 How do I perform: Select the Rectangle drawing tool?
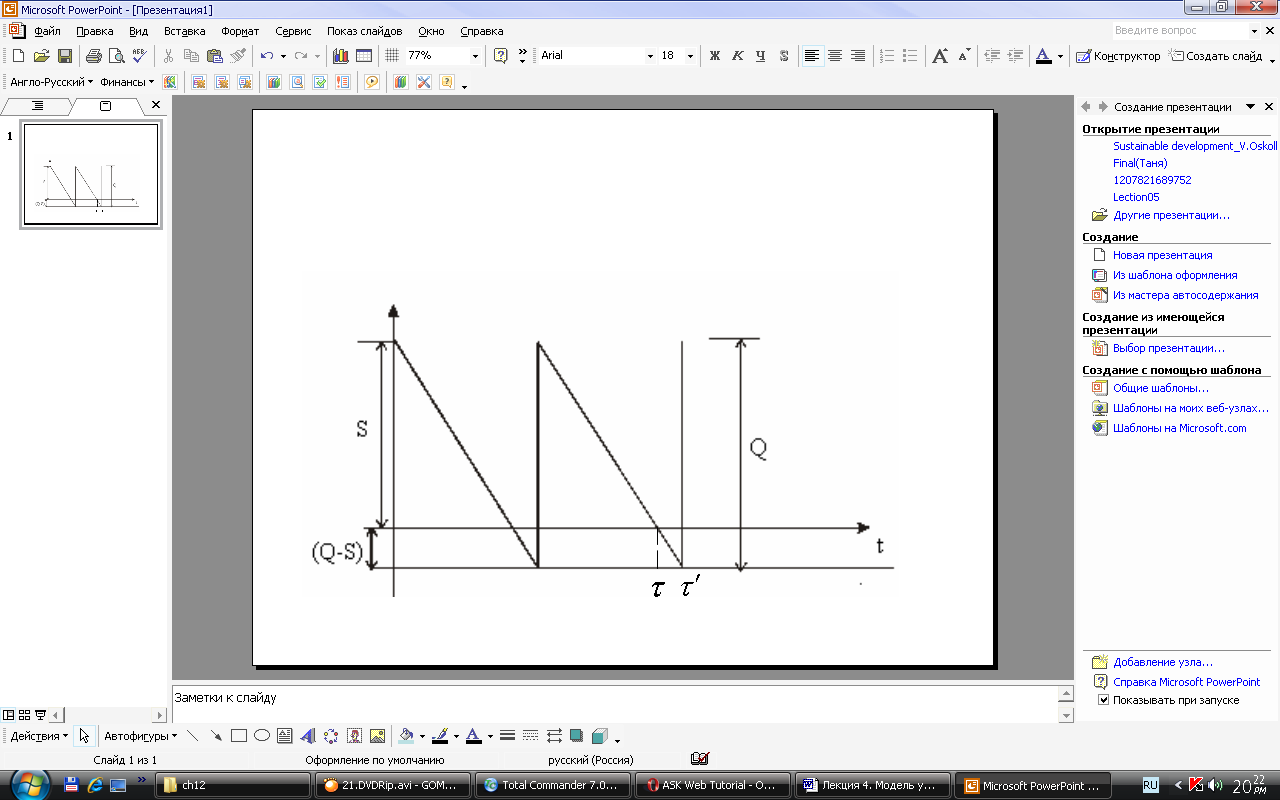tap(239, 736)
